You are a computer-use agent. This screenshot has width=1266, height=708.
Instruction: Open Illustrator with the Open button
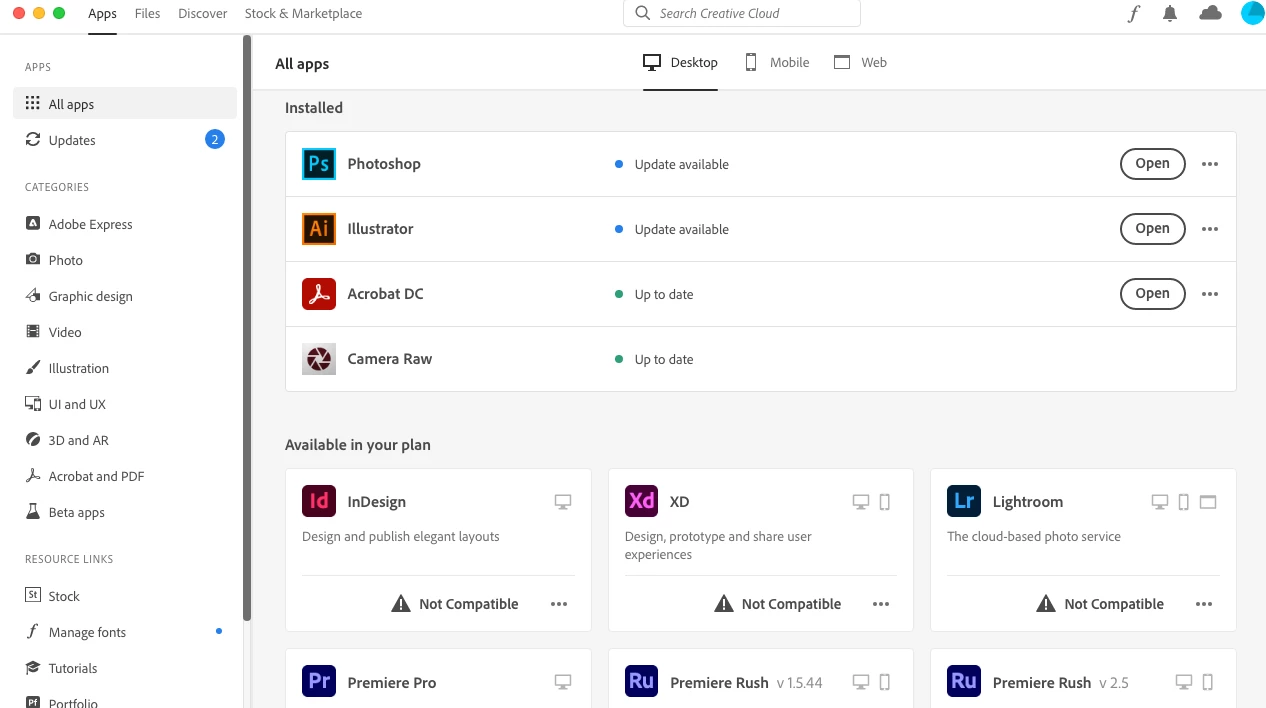pos(1152,229)
